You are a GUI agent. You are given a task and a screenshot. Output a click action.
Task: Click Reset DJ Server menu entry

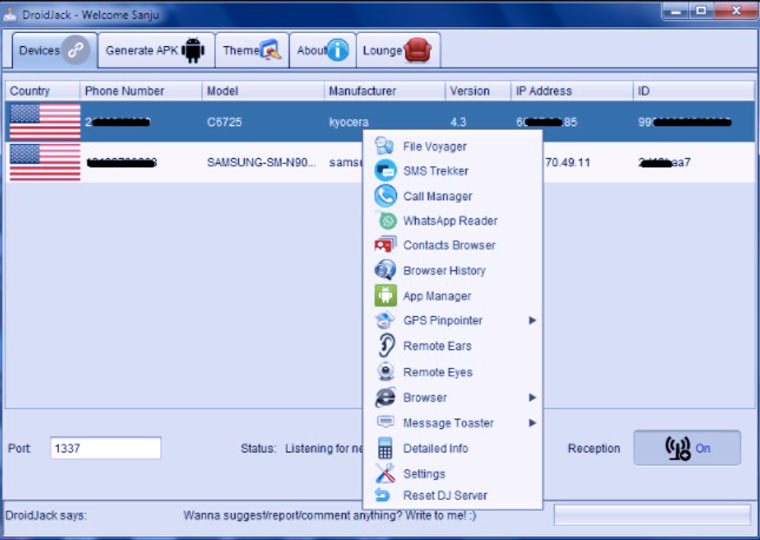pyautogui.click(x=445, y=496)
